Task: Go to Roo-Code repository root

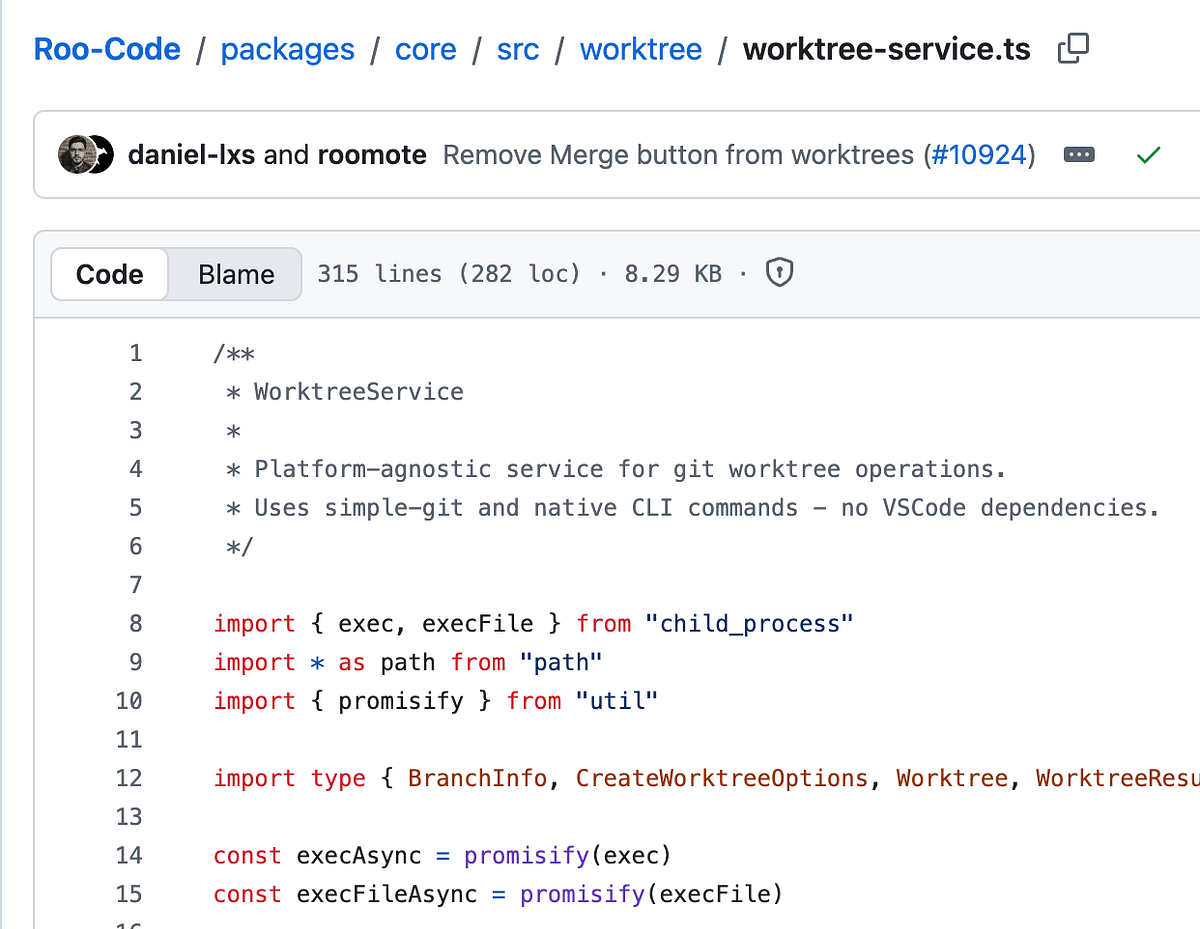Action: point(107,49)
